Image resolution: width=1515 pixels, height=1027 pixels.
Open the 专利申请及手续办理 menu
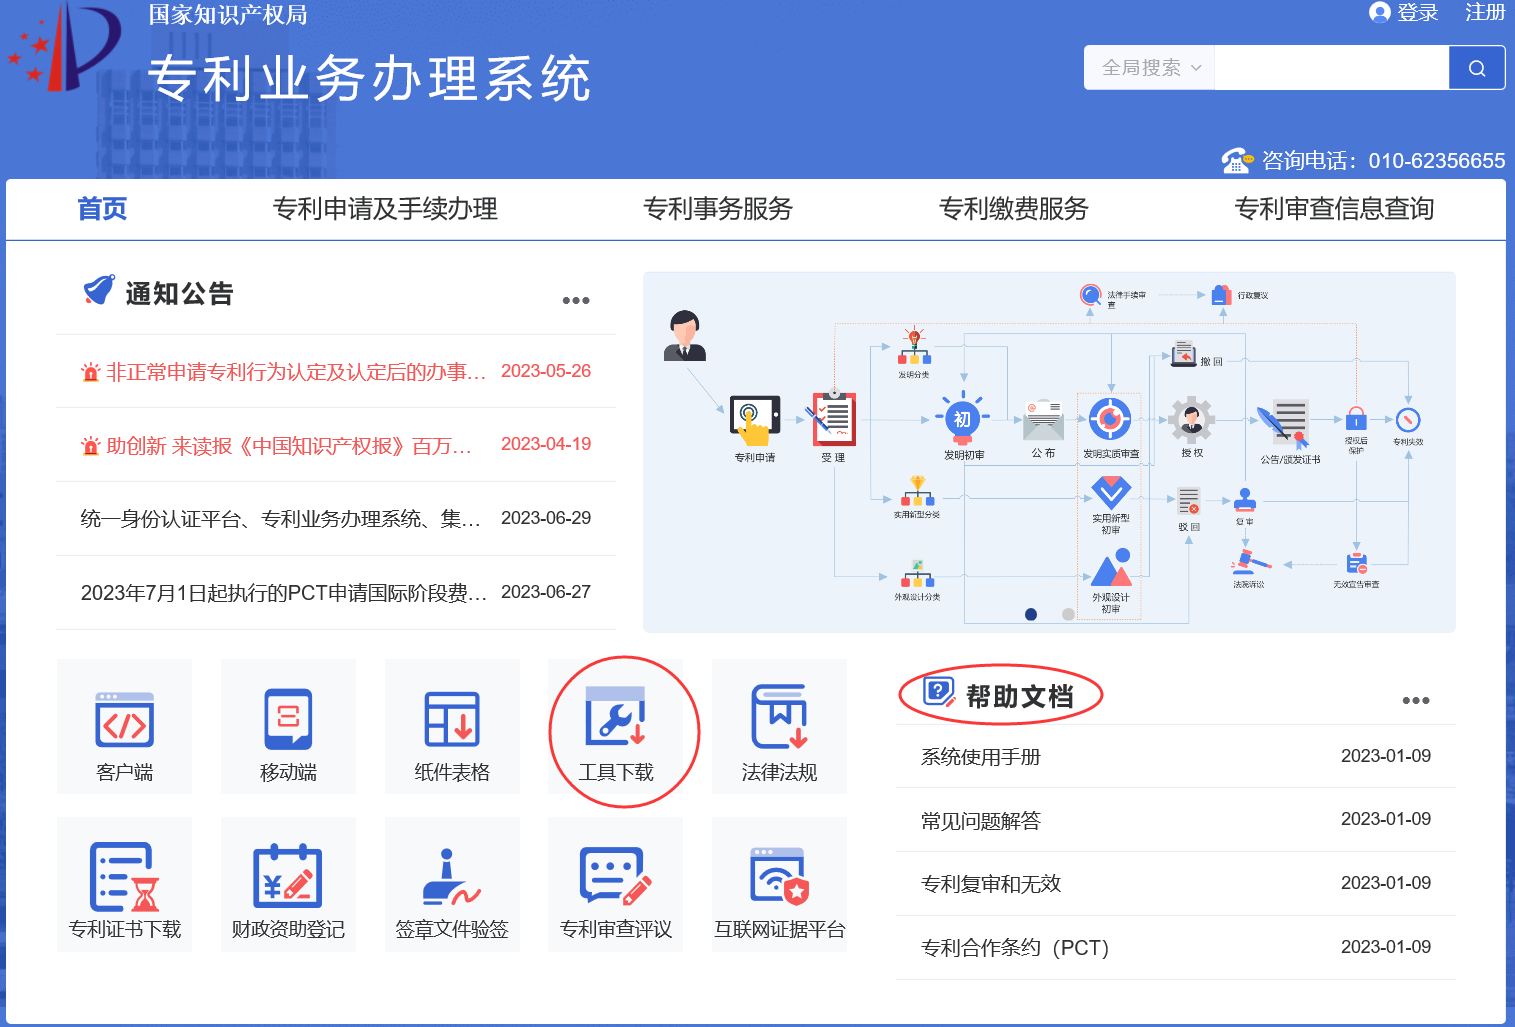tap(385, 209)
